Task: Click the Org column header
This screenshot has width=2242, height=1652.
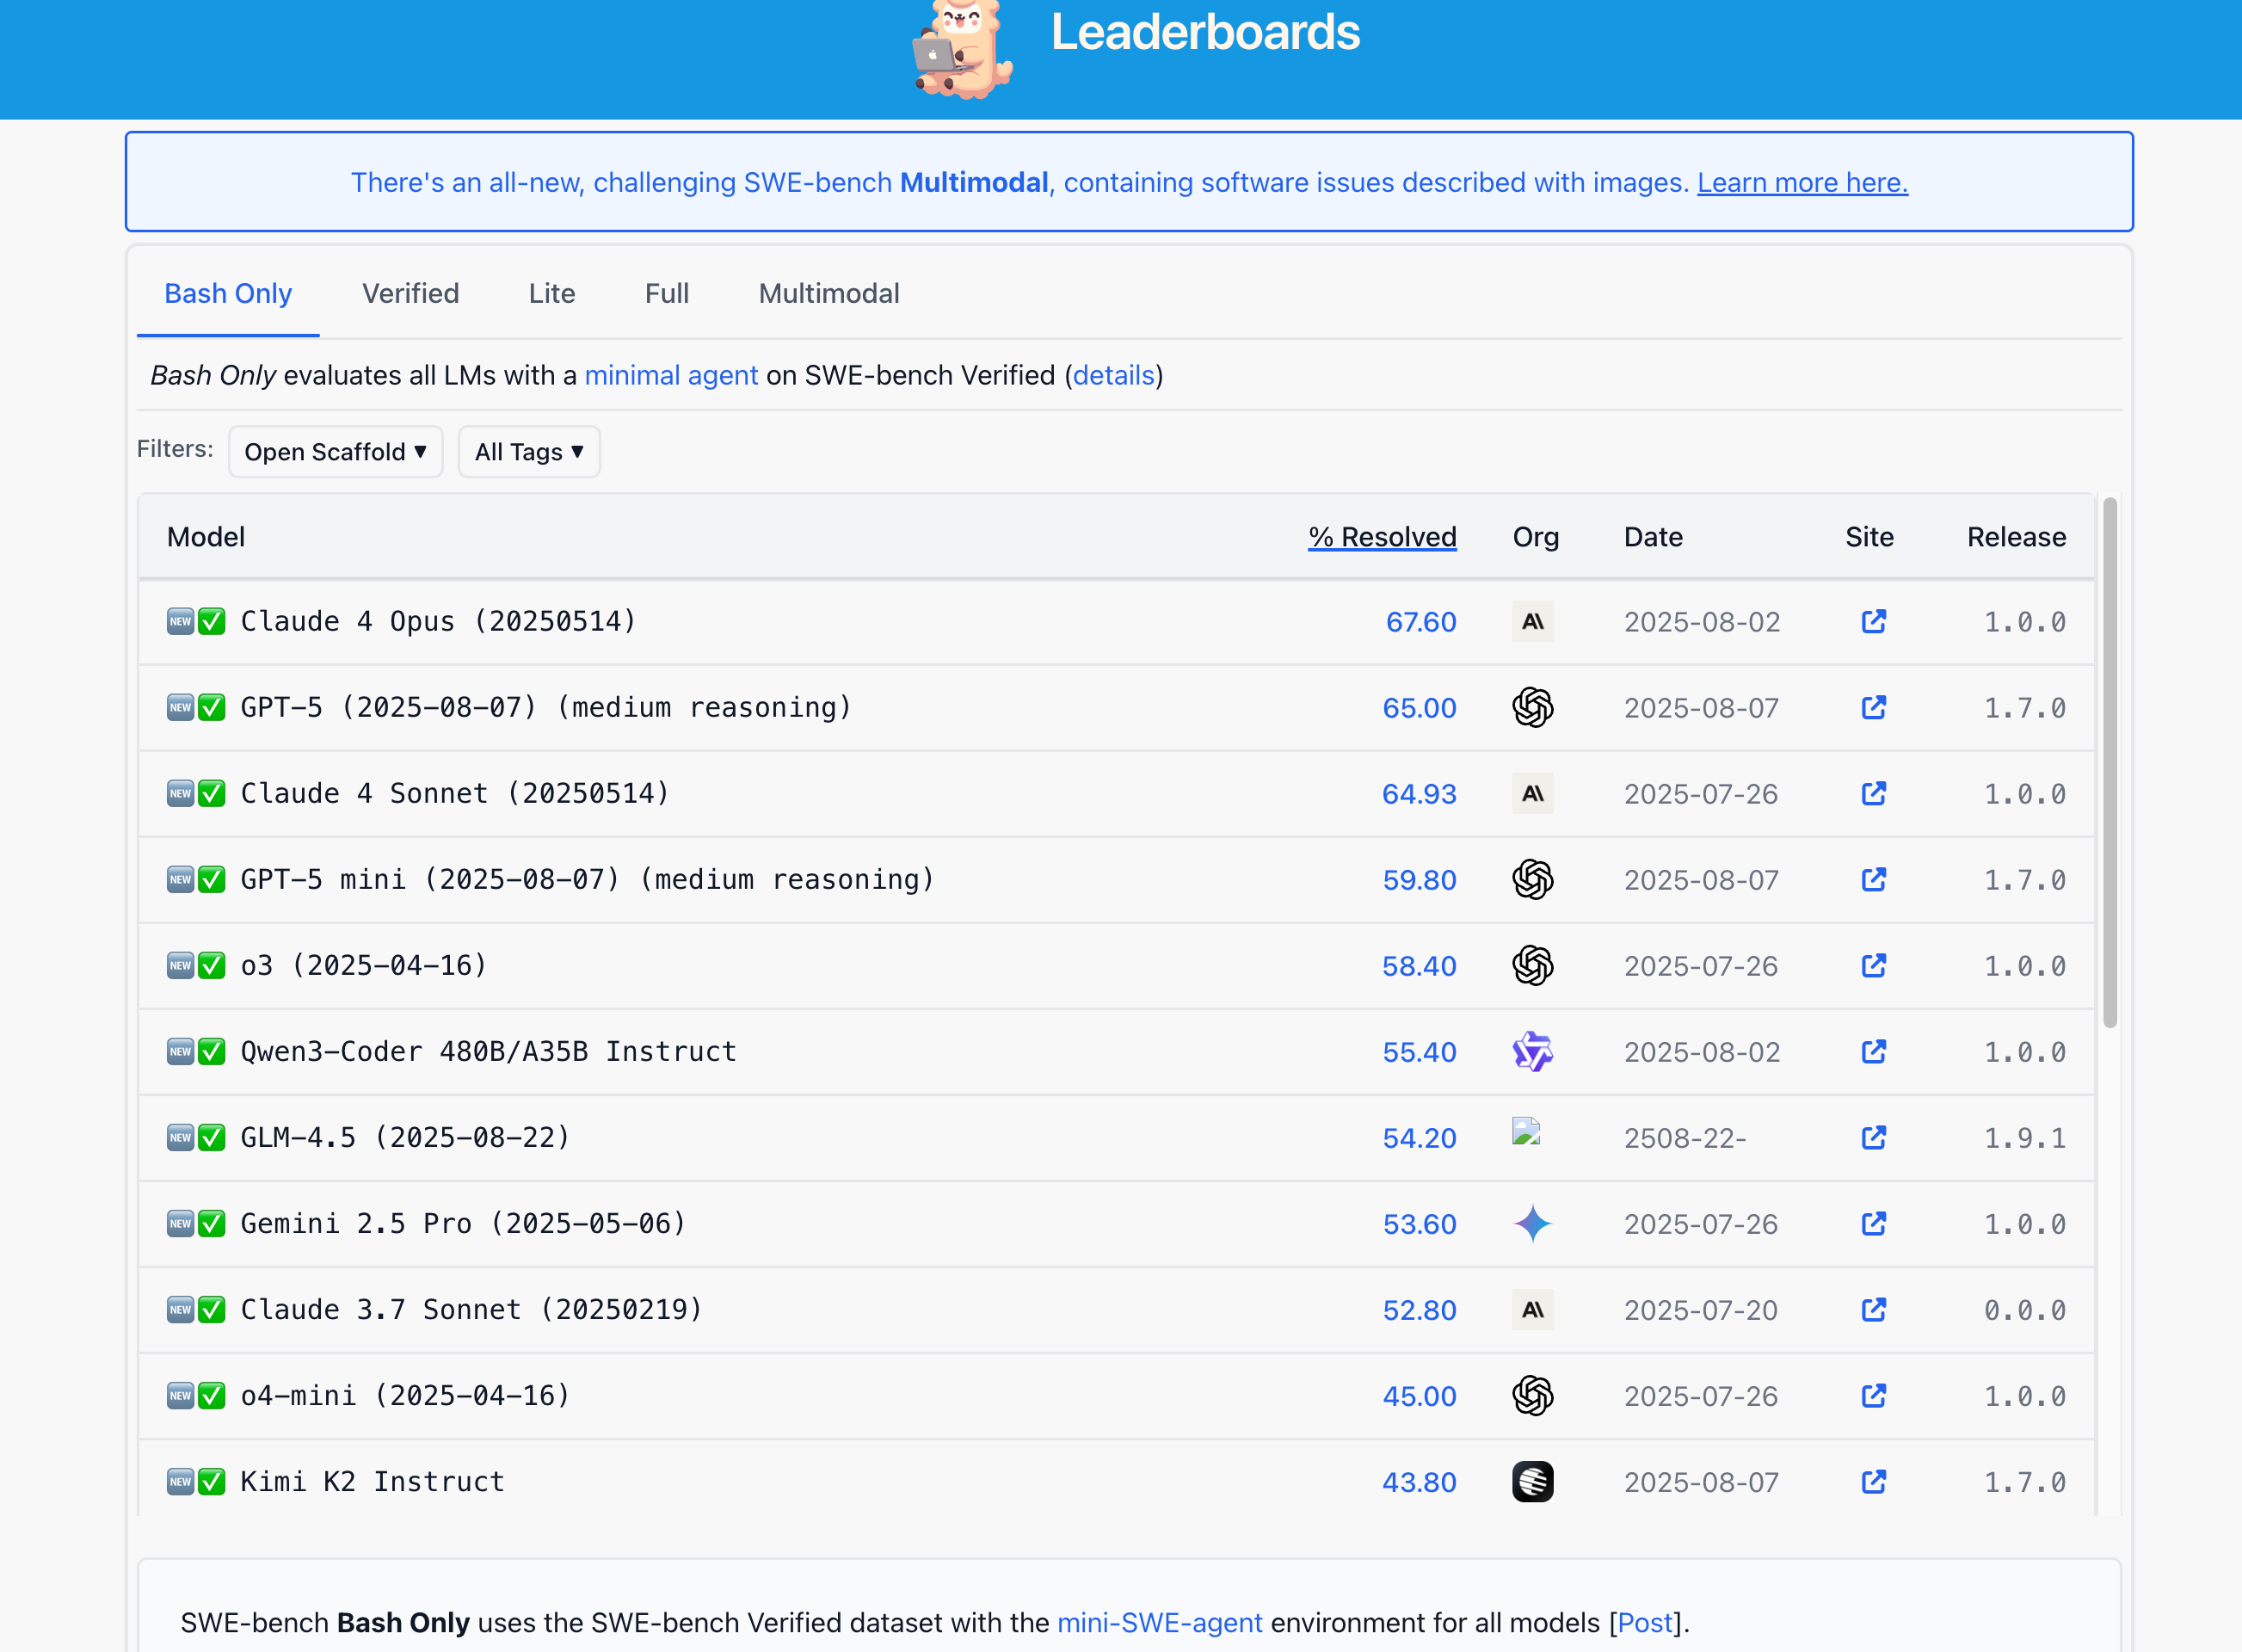Action: point(1536,537)
